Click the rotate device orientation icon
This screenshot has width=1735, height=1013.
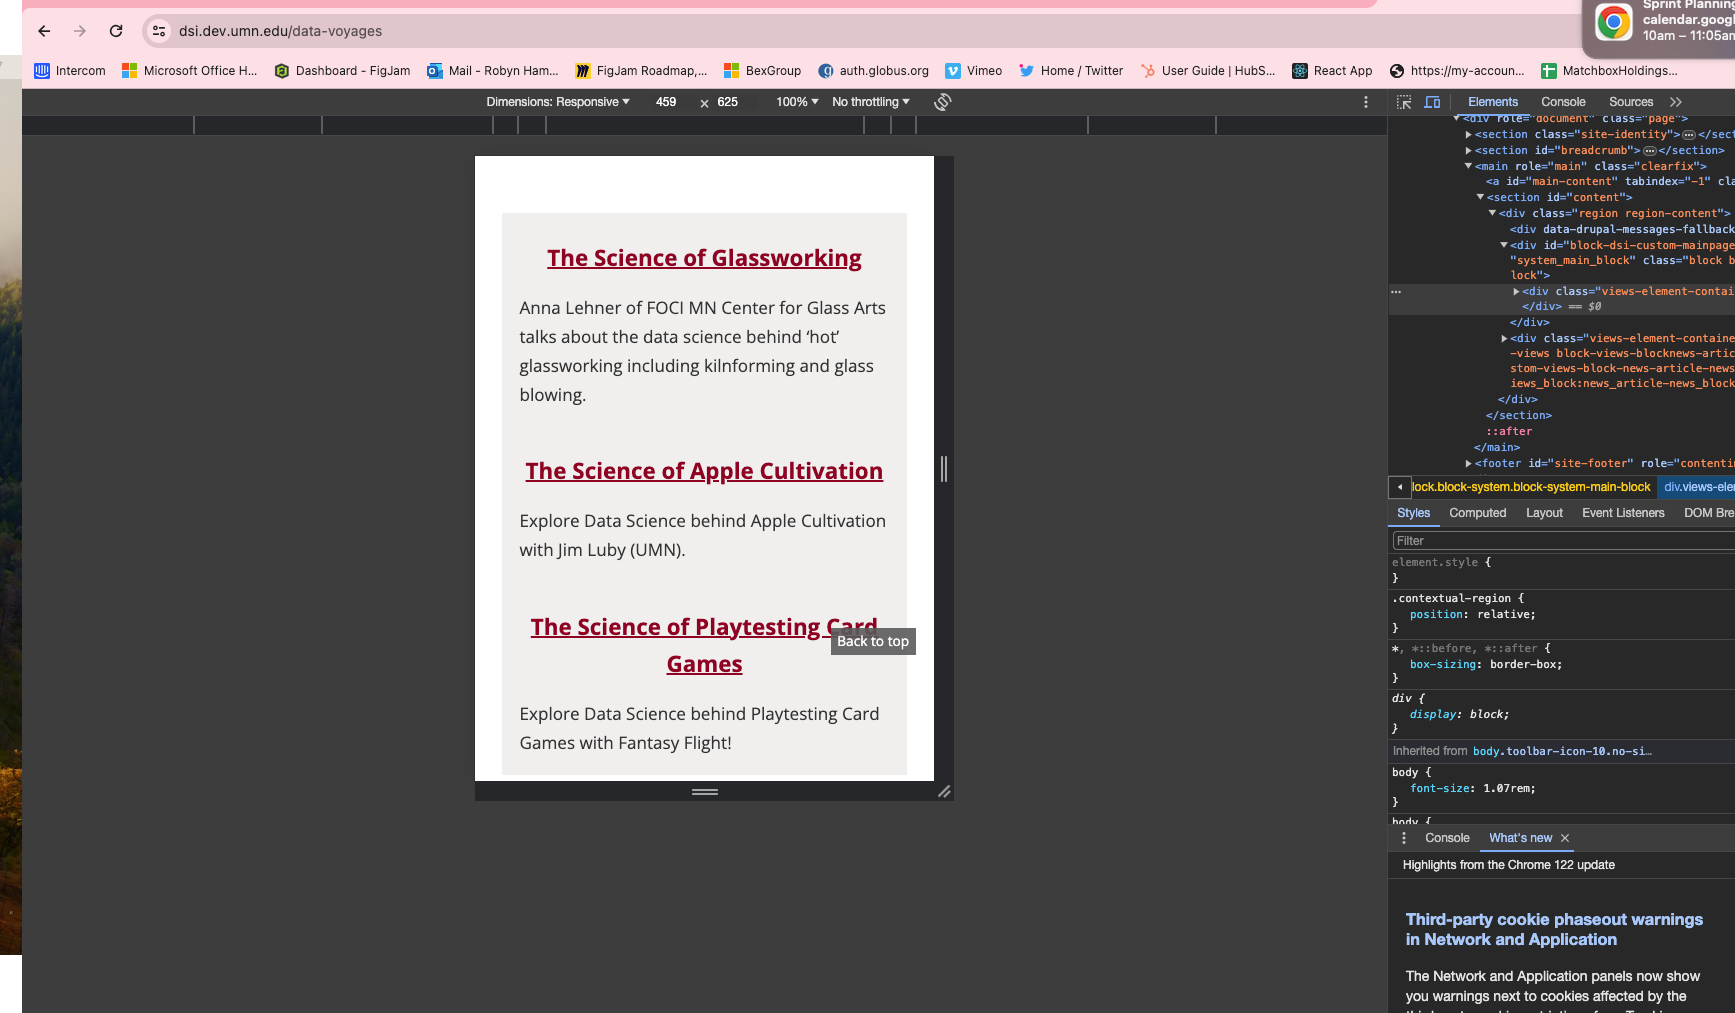pyautogui.click(x=942, y=102)
